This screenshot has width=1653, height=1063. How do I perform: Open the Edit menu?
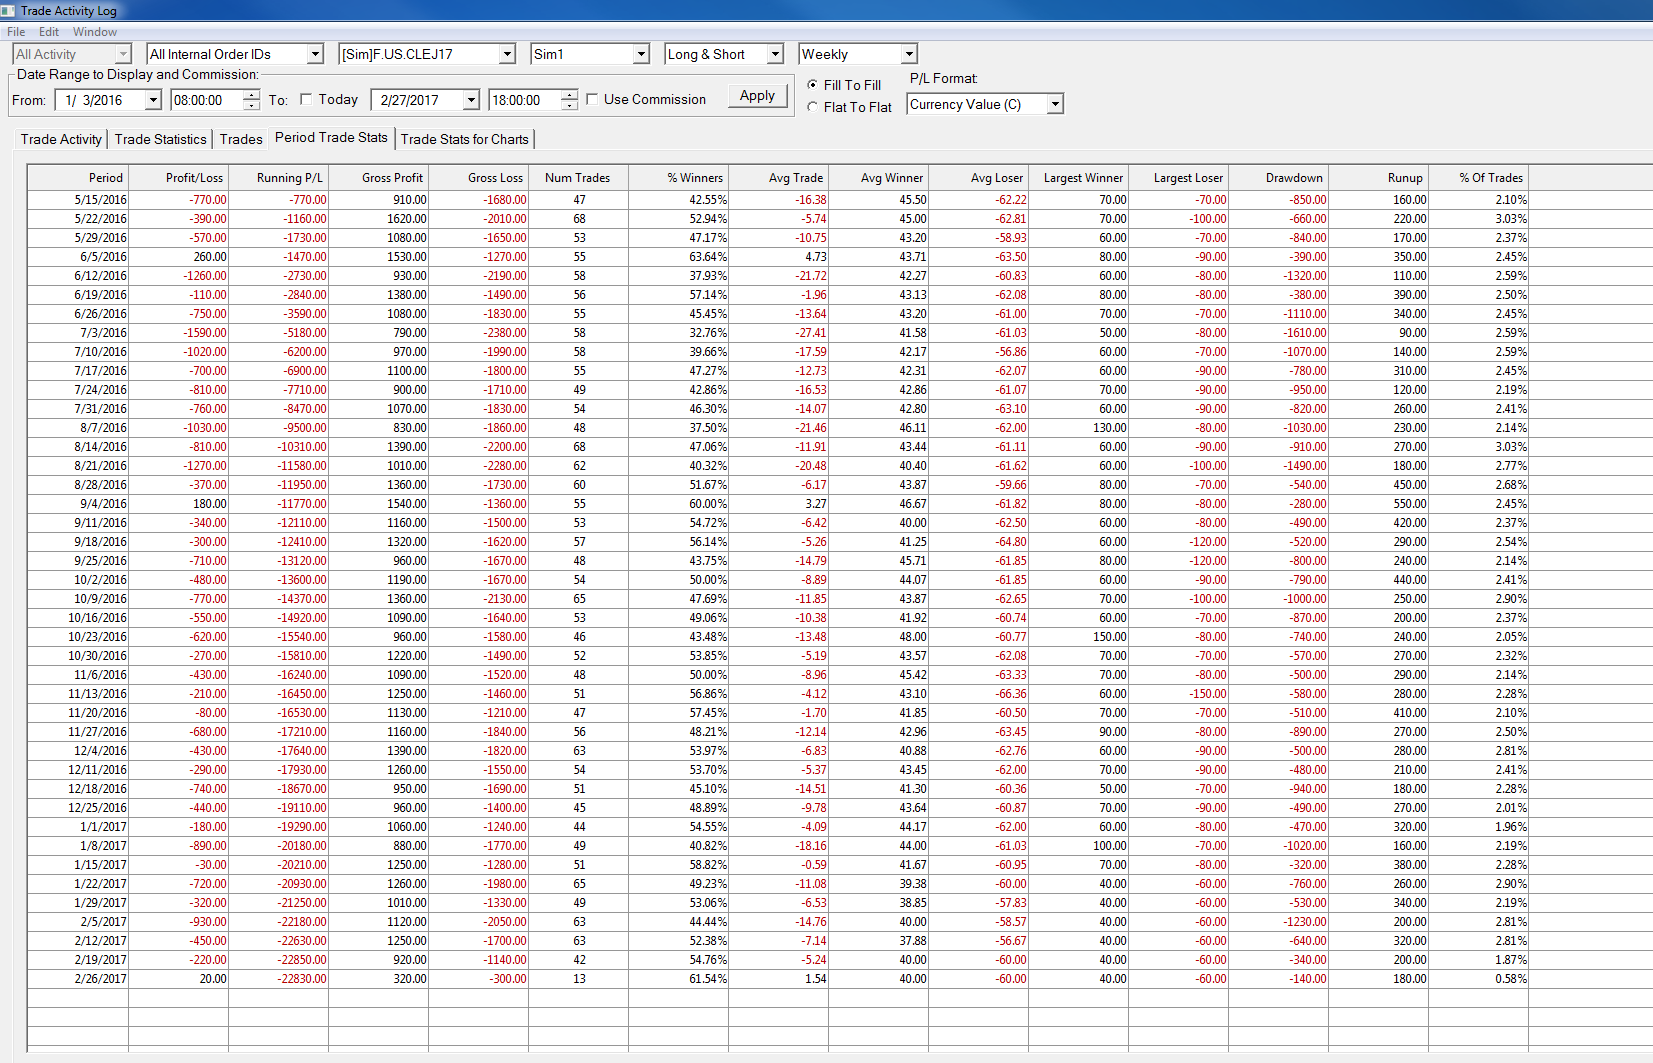coord(48,32)
